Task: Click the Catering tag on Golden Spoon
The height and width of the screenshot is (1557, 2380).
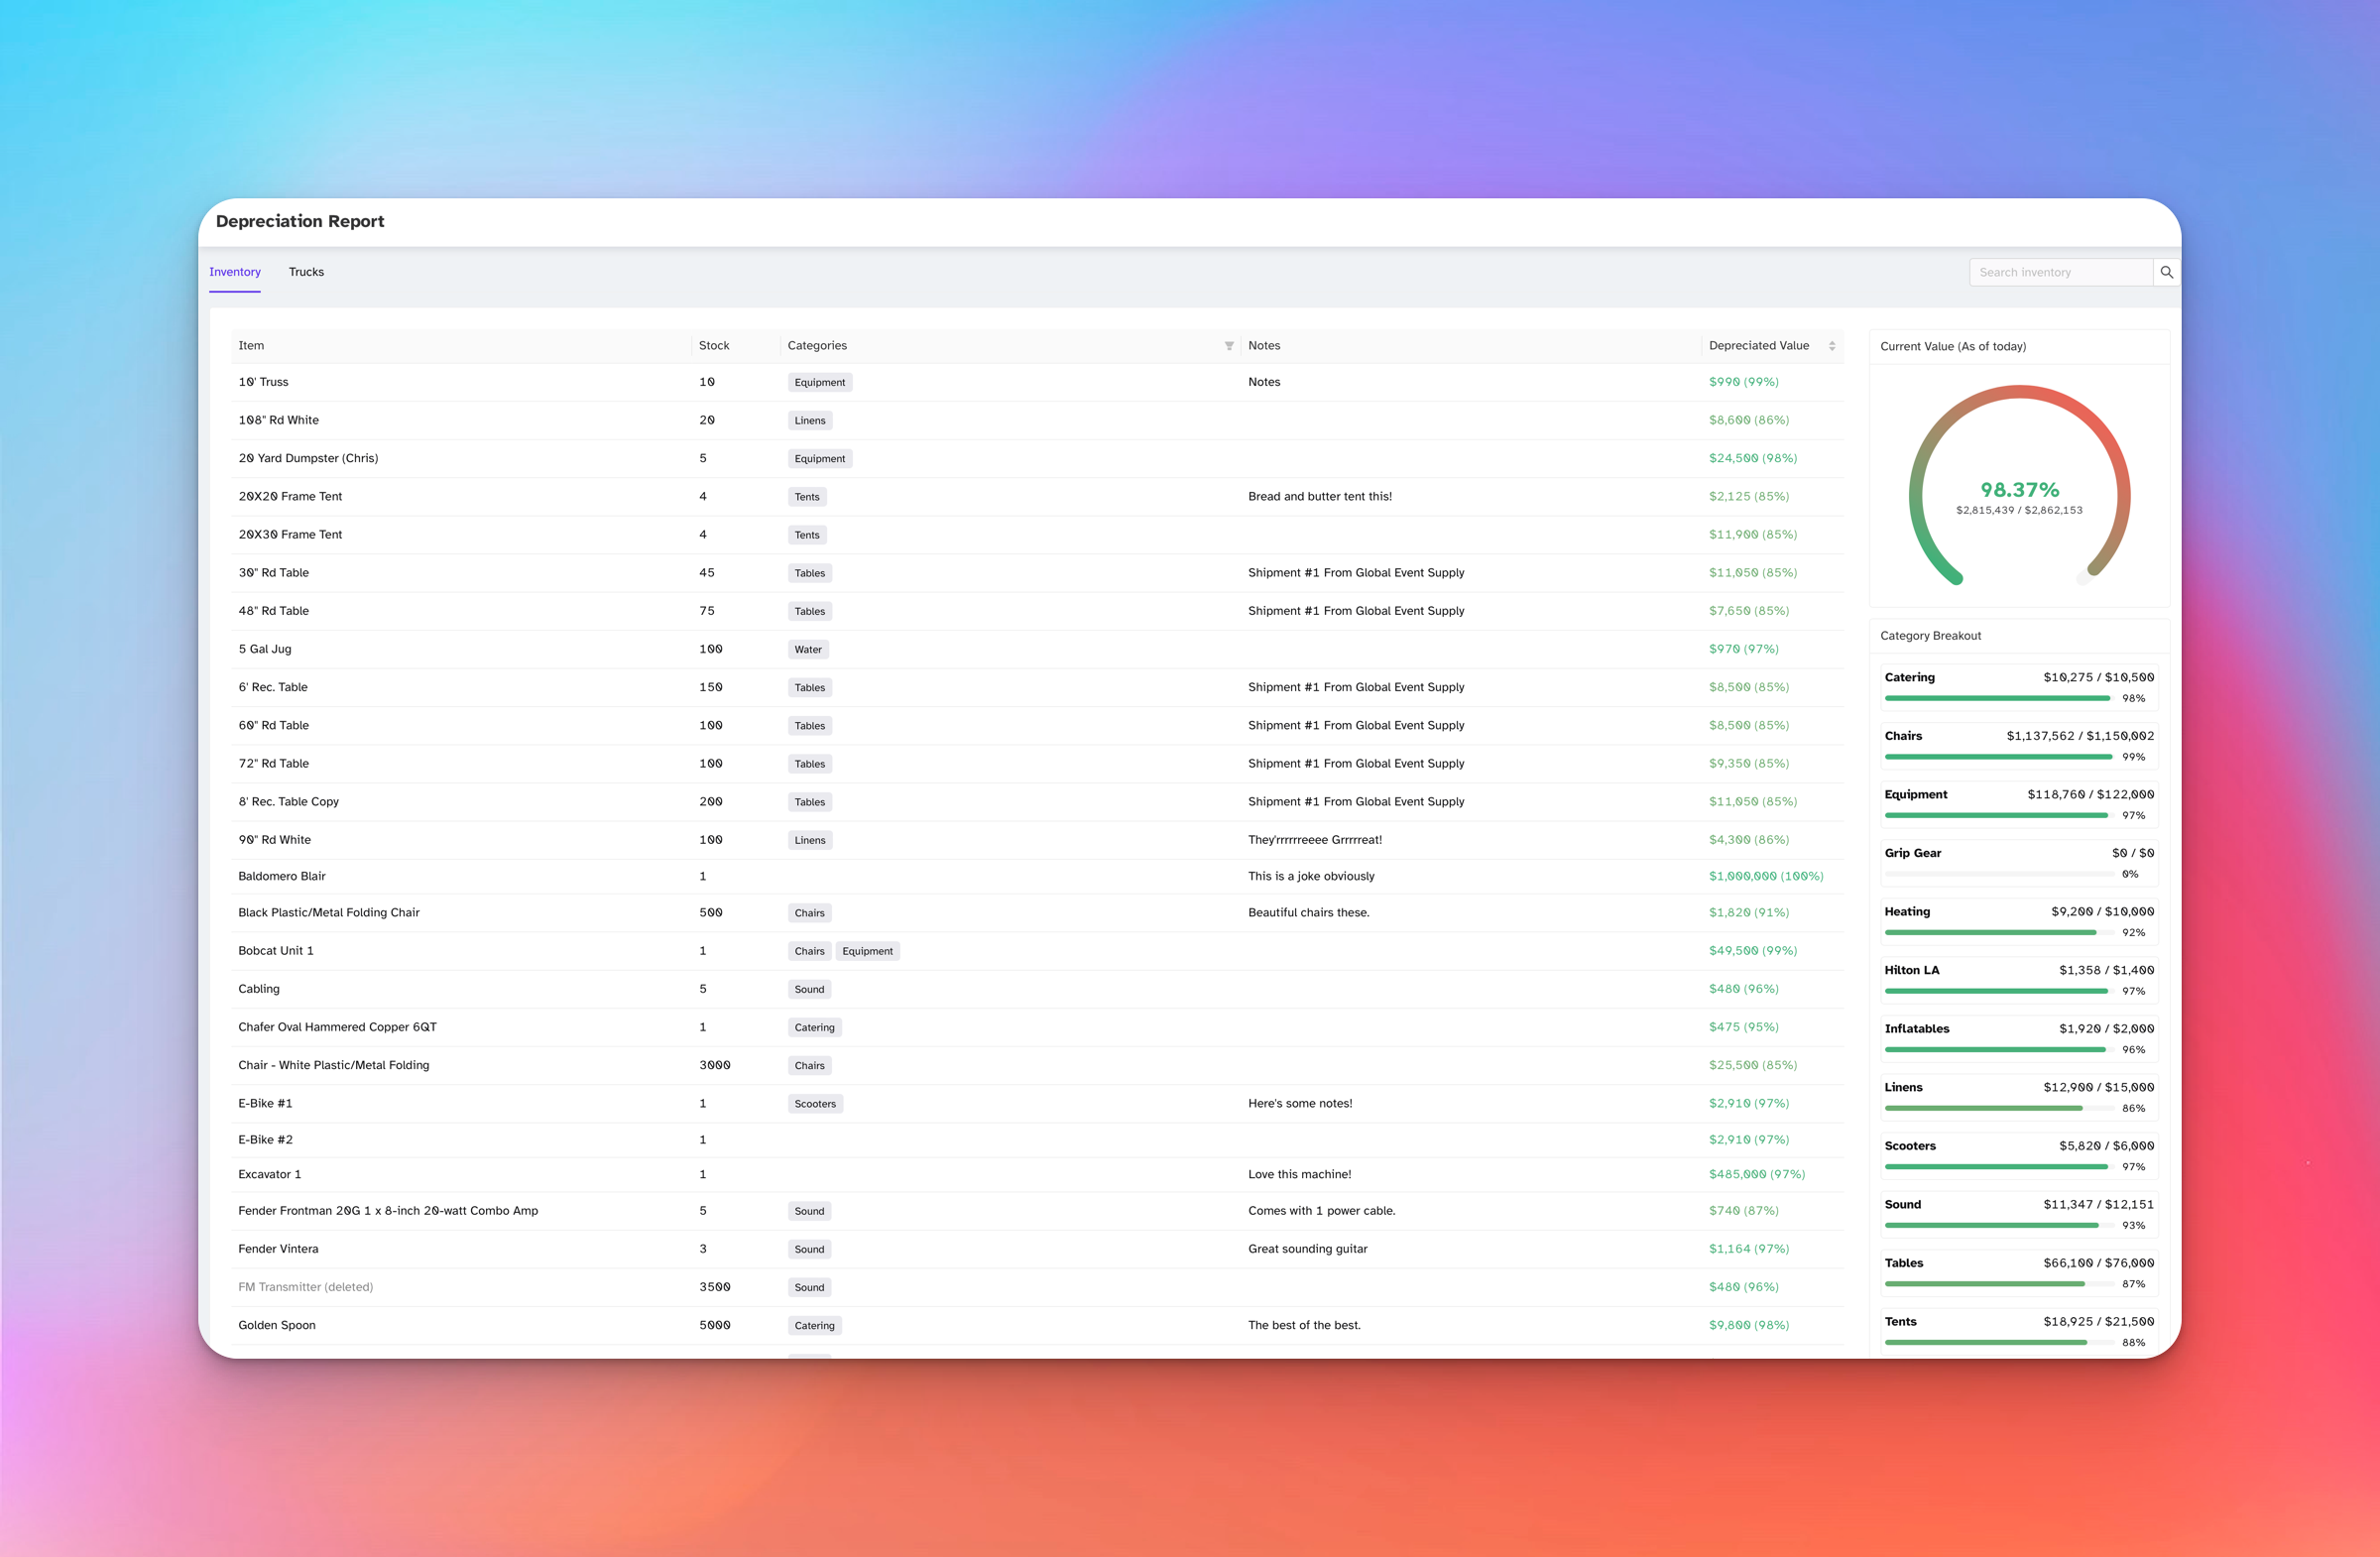Action: point(814,1325)
